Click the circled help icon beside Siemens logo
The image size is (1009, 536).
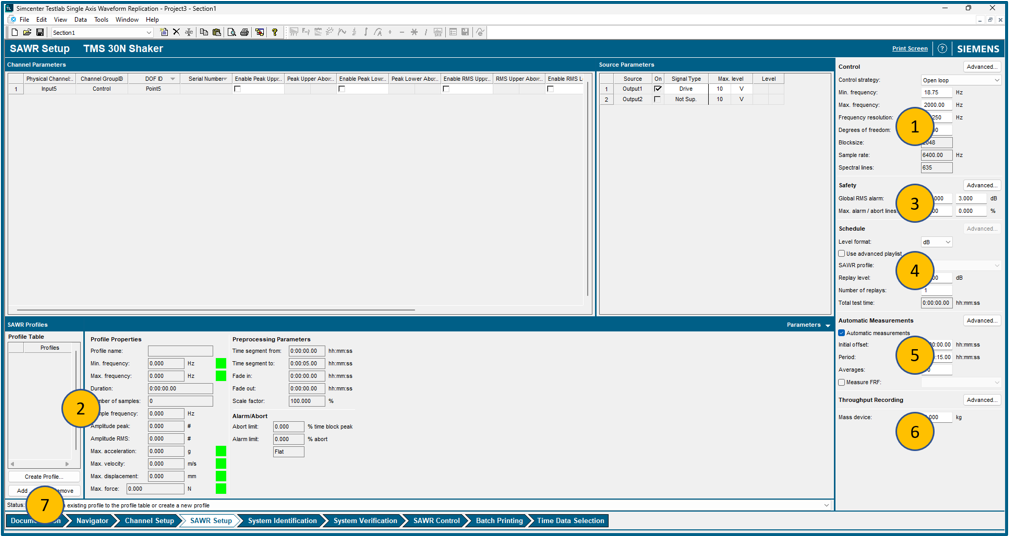point(942,48)
